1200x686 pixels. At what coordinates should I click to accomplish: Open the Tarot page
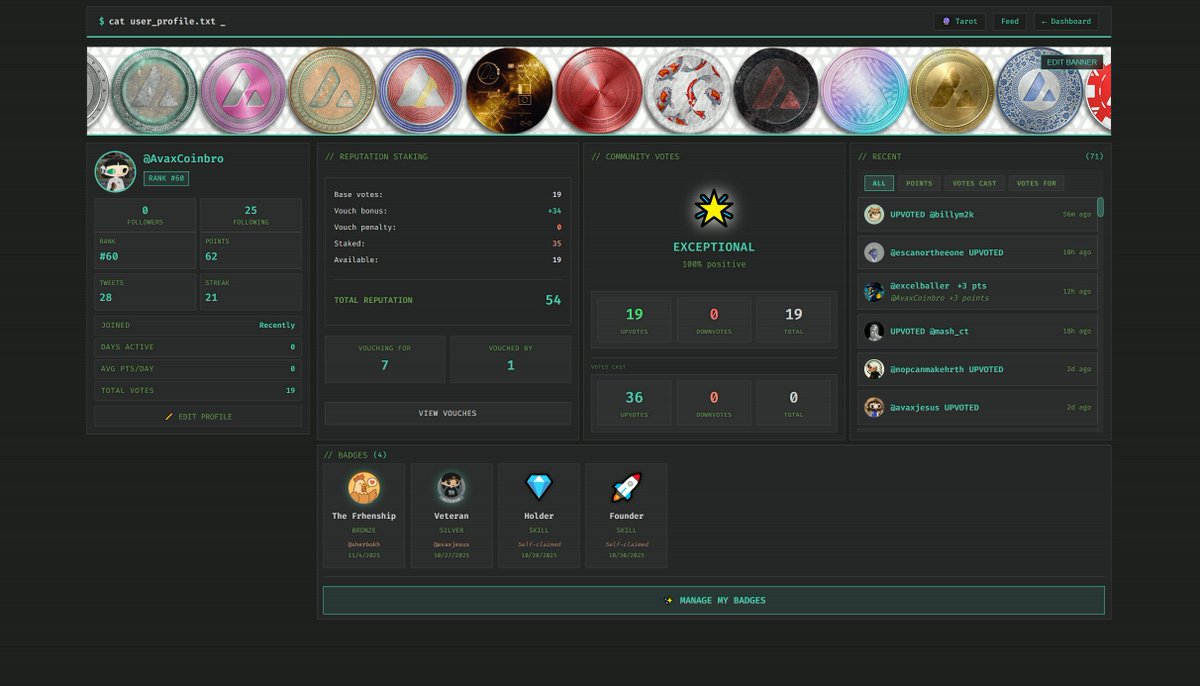[x=960, y=21]
